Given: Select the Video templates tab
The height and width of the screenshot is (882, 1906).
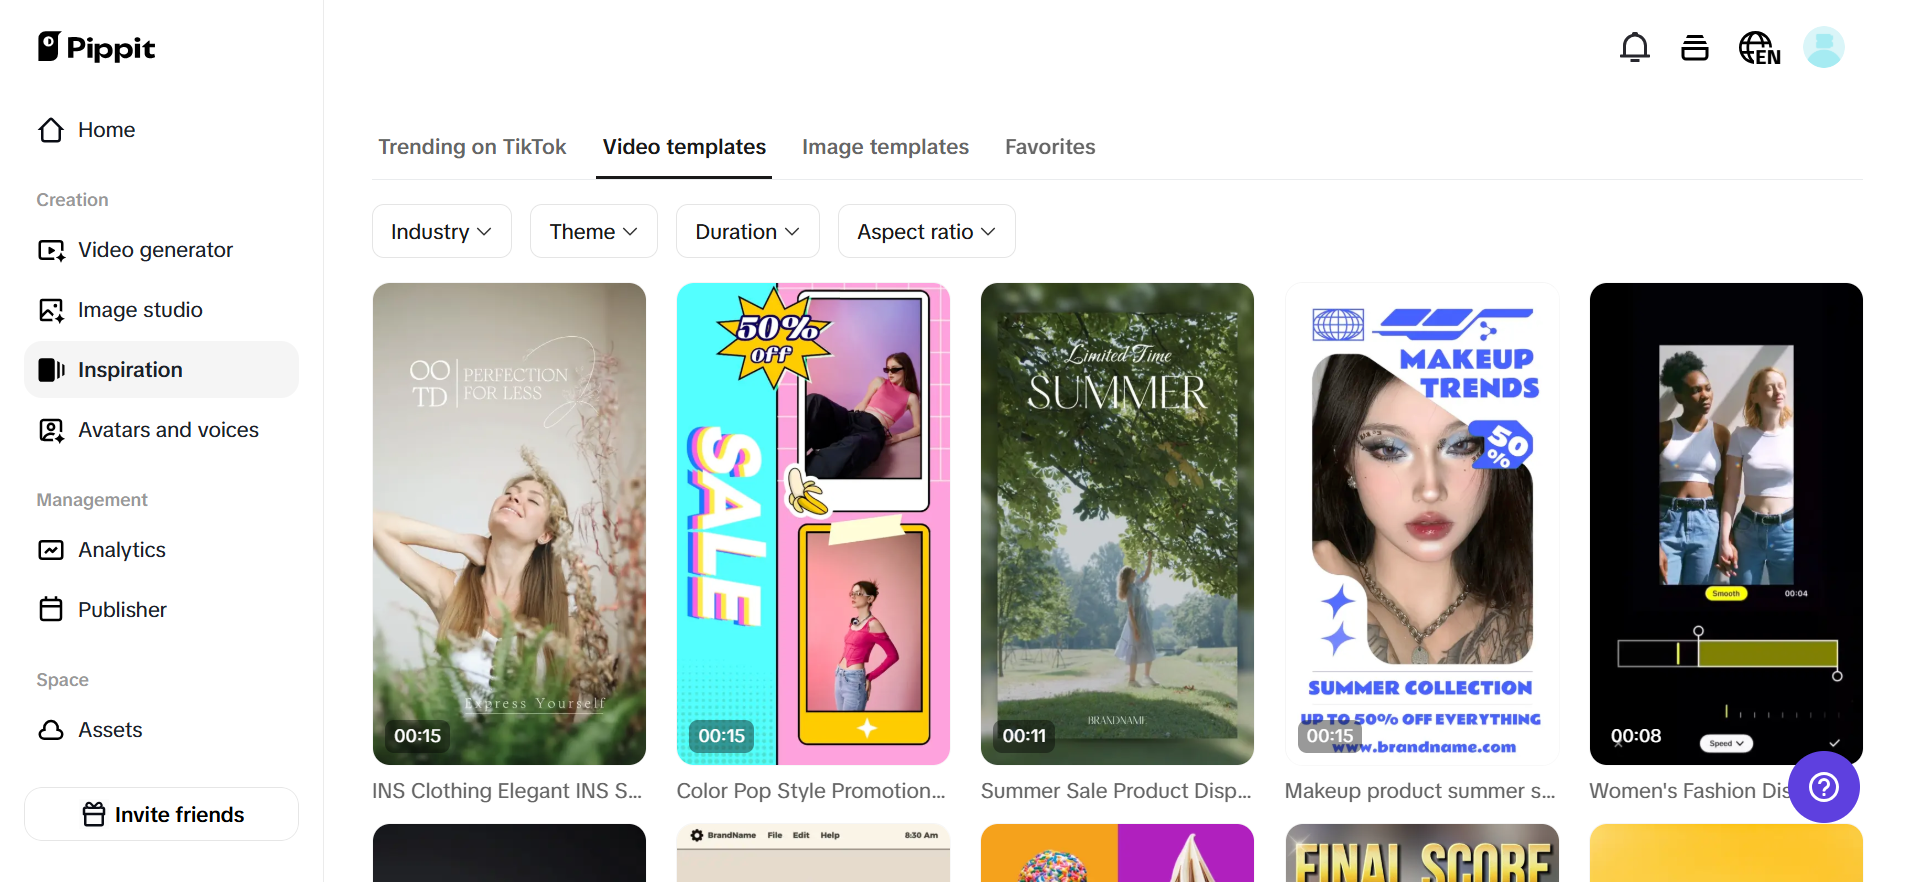Looking at the screenshot, I should pos(684,147).
